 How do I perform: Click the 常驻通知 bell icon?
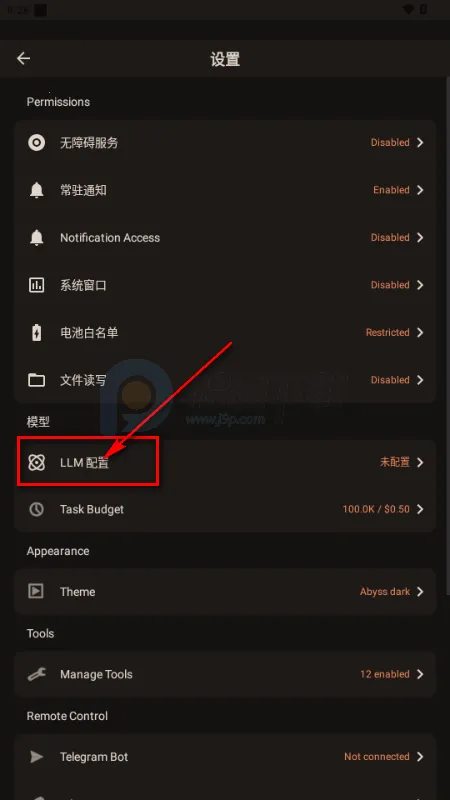pos(36,190)
